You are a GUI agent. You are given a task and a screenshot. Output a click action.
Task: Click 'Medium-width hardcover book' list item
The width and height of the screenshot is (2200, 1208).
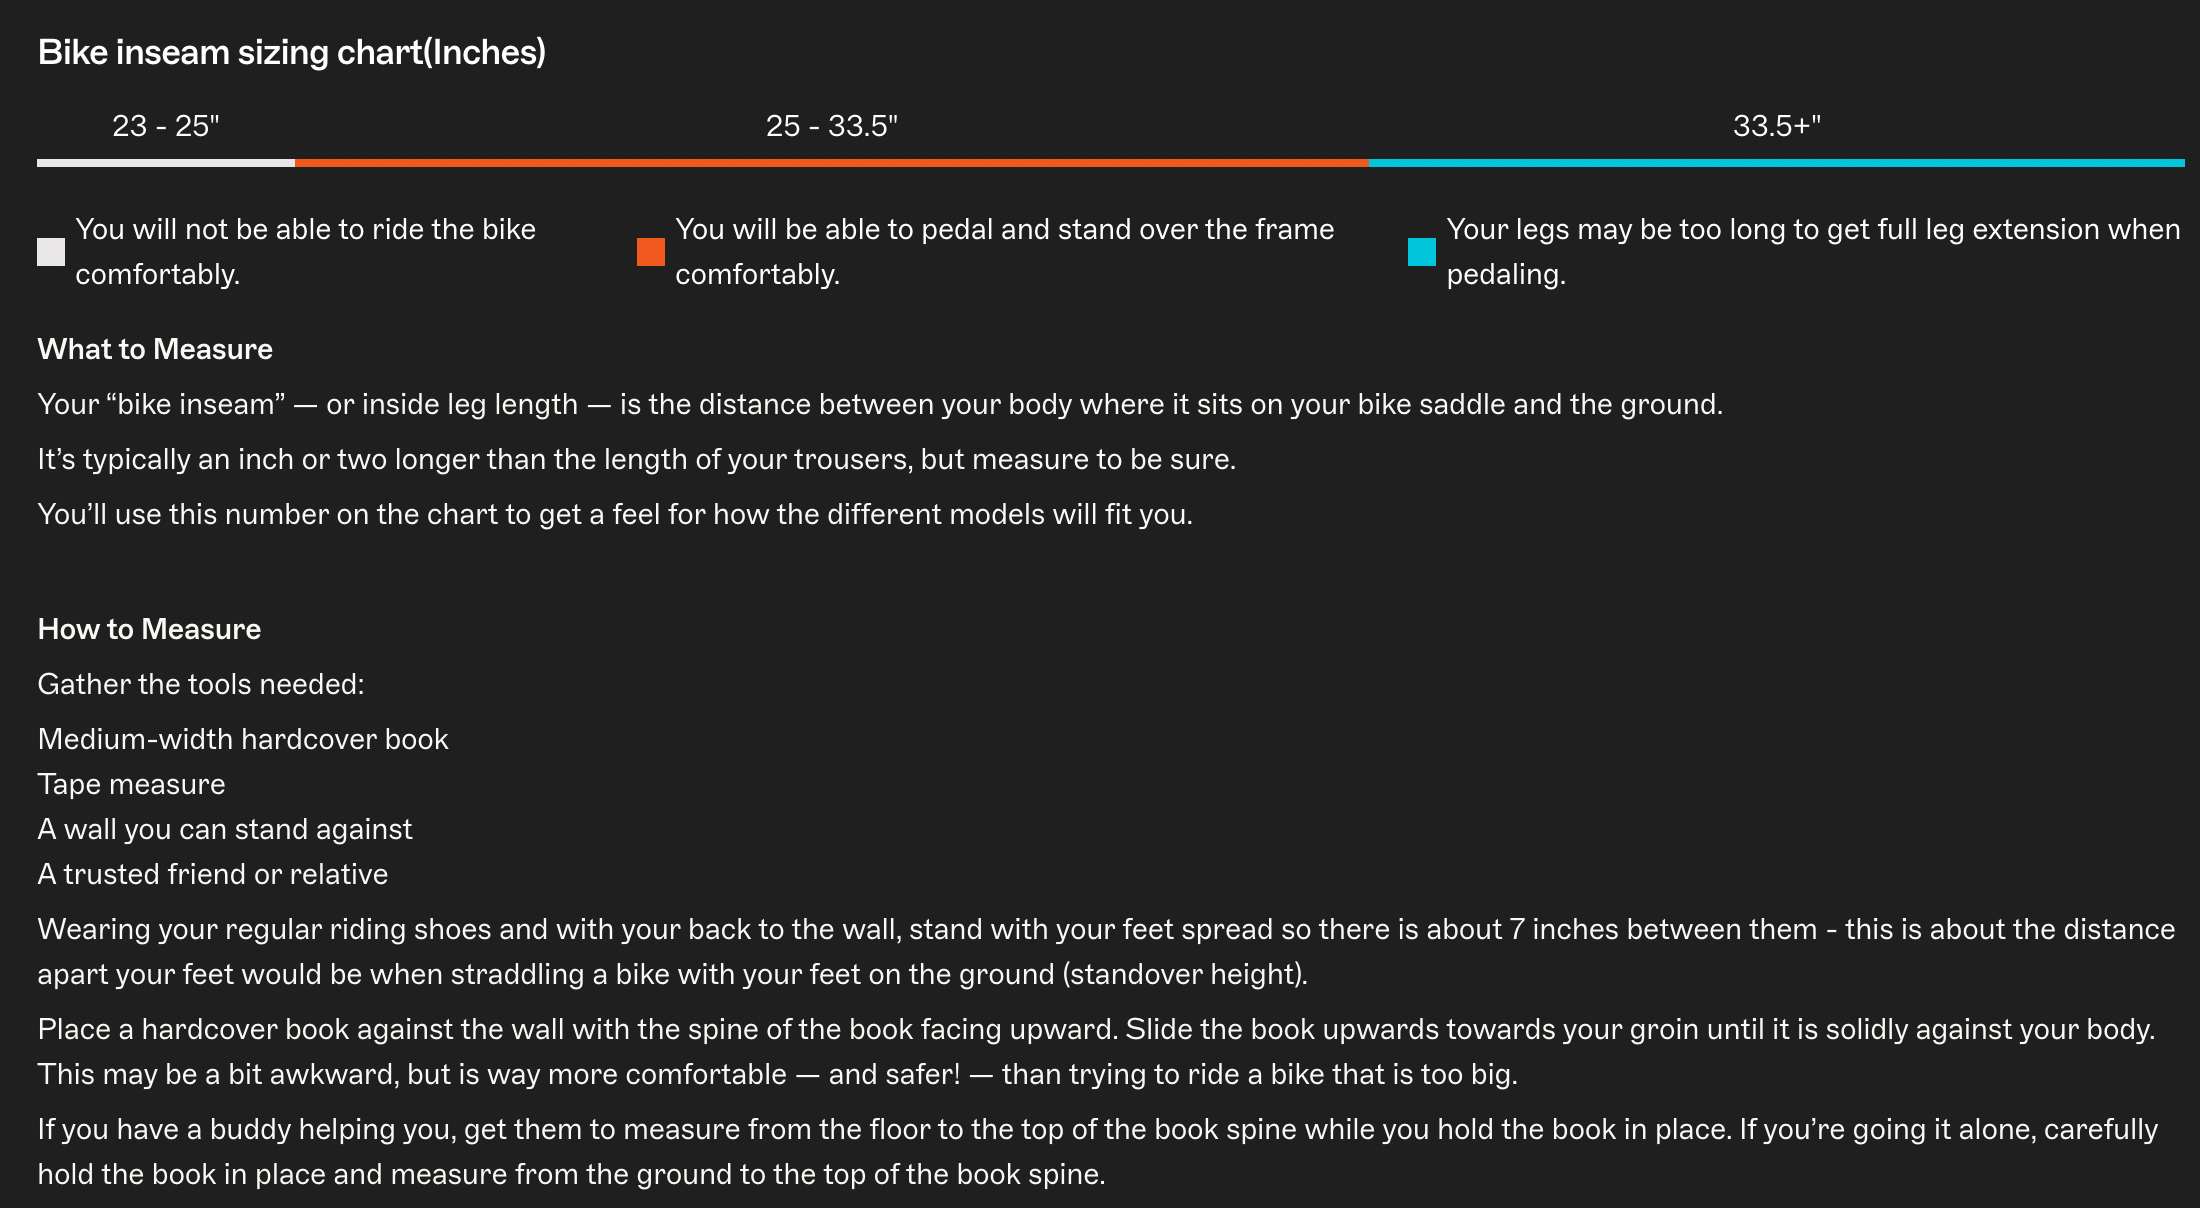[x=243, y=739]
